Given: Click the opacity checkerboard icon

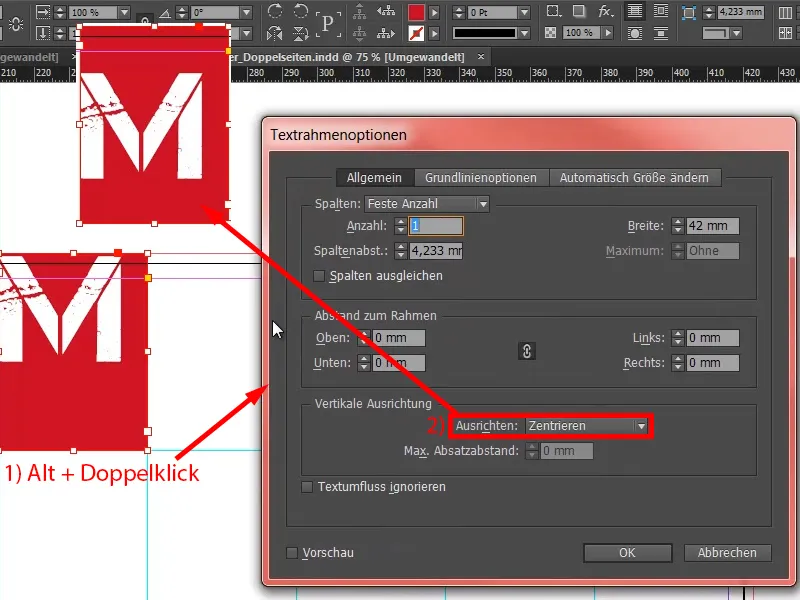Looking at the screenshot, I should (551, 33).
